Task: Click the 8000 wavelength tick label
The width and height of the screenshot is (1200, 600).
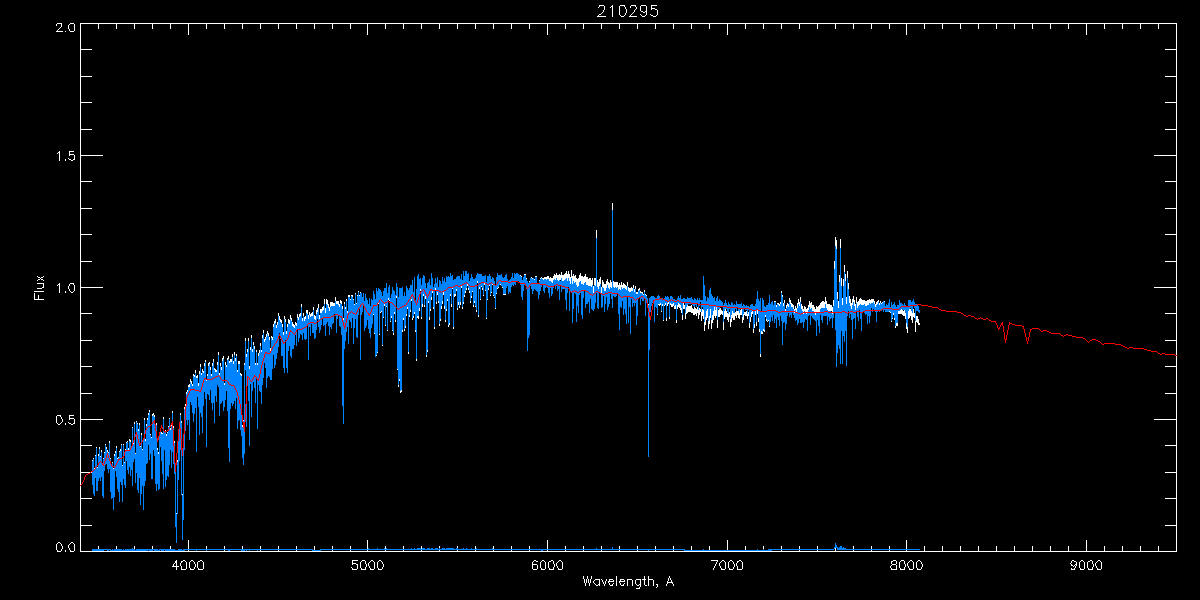Action: click(907, 565)
